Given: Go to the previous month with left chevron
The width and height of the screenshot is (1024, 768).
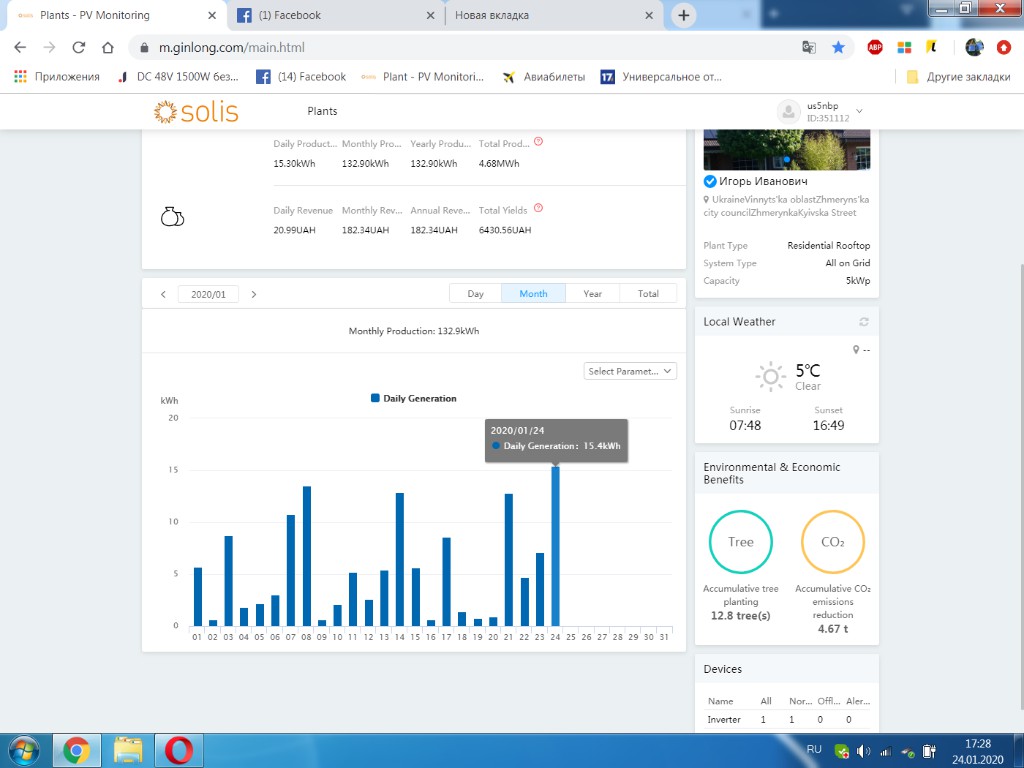Looking at the screenshot, I should click(163, 295).
